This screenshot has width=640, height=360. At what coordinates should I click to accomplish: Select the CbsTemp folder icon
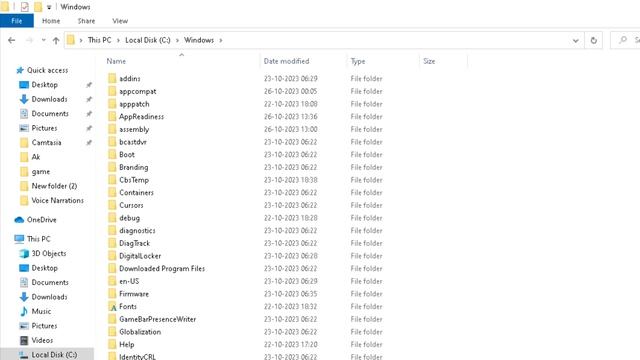(x=112, y=180)
